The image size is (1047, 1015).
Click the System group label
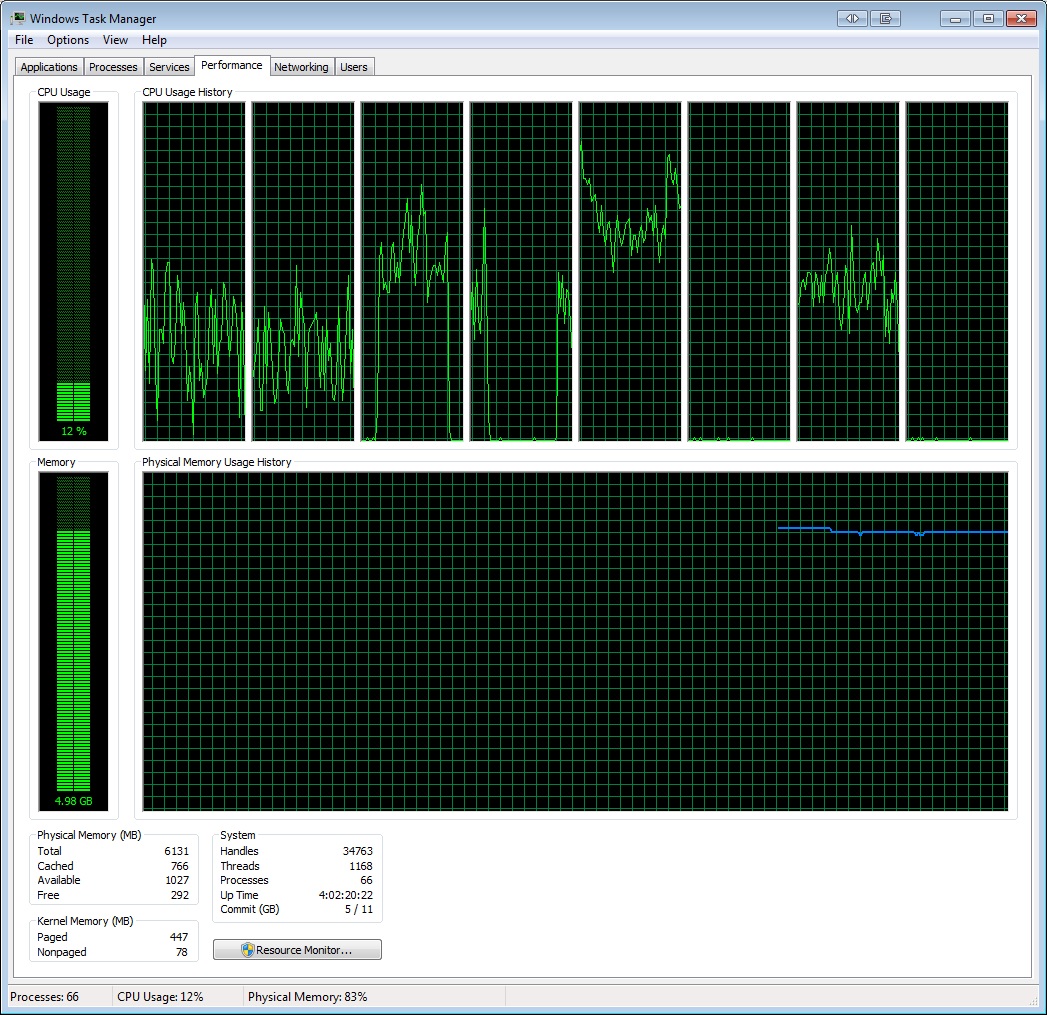click(238, 835)
